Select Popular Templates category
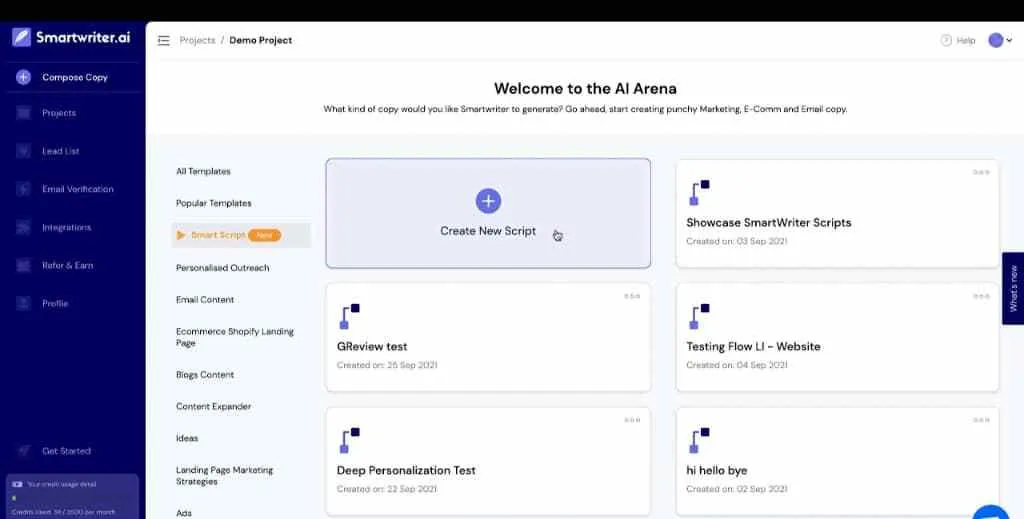 pos(214,203)
